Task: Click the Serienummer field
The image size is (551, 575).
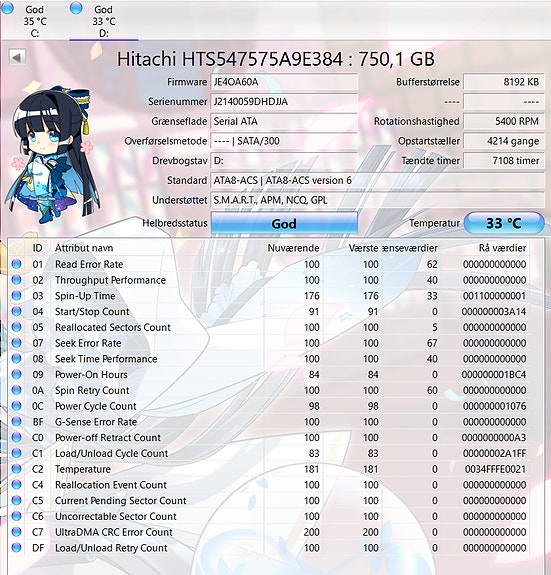Action: click(x=284, y=102)
